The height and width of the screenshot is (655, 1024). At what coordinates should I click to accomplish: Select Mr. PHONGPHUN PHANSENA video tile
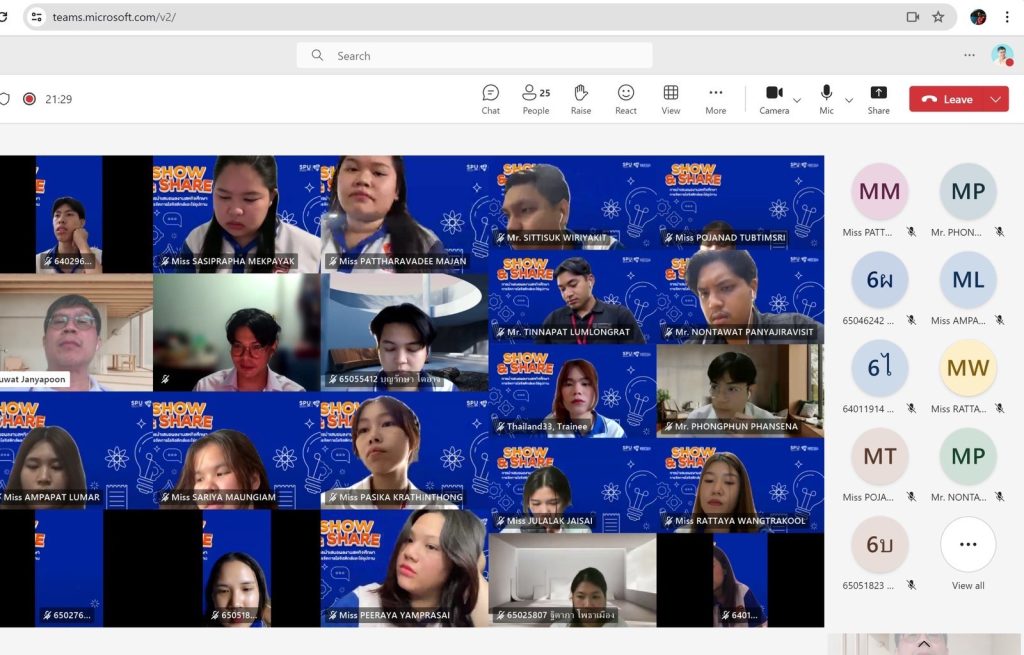tap(741, 391)
